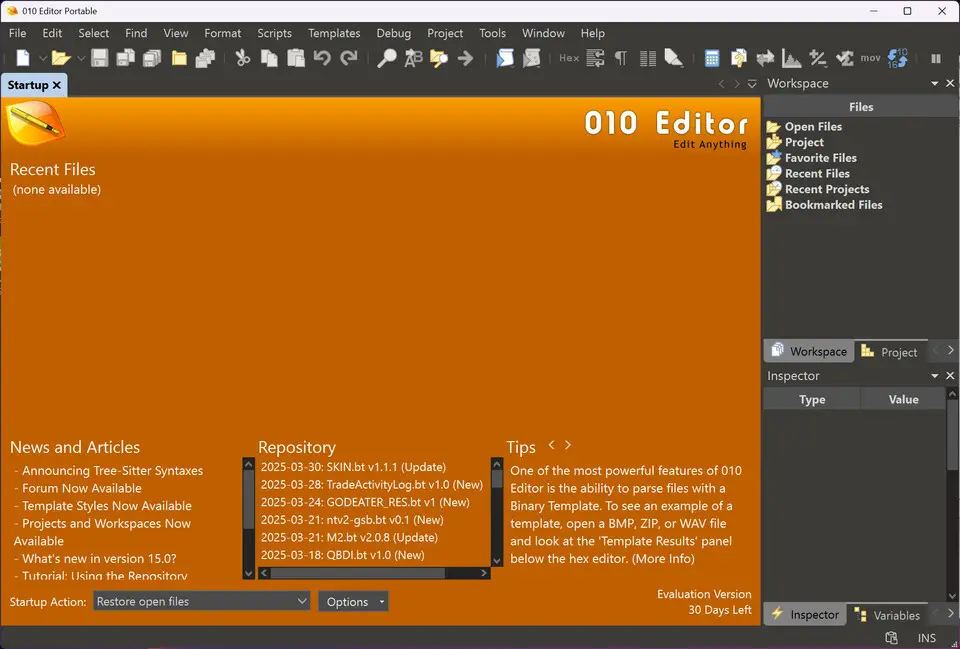The width and height of the screenshot is (960, 649).
Task: Click the Checksum sigma checkmark icon
Action: [x=845, y=58]
